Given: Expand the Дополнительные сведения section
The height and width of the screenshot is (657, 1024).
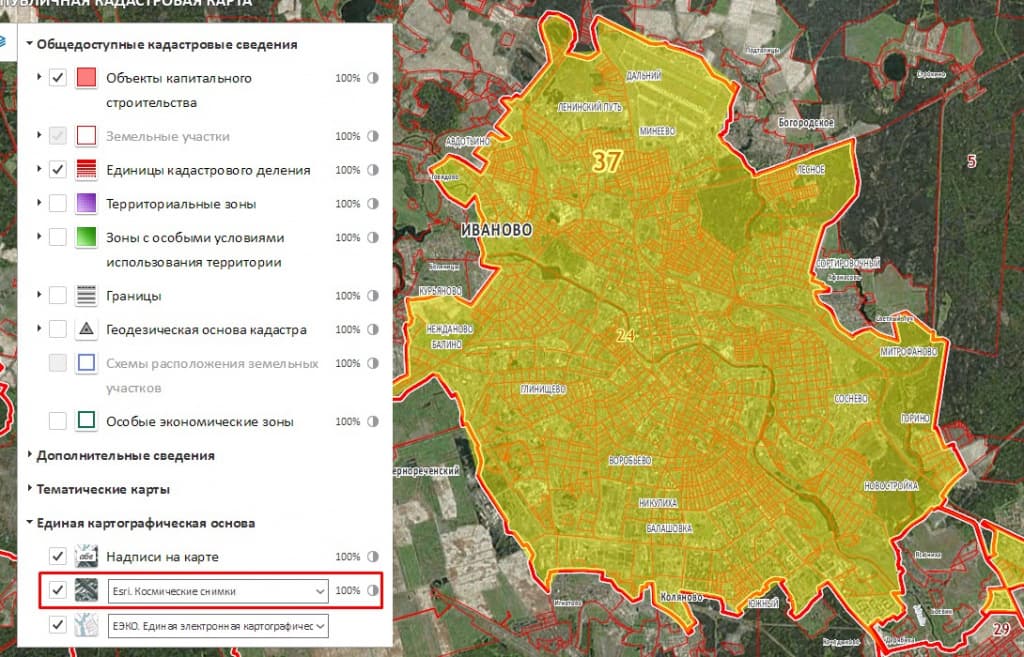Looking at the screenshot, I should click(x=30, y=456).
